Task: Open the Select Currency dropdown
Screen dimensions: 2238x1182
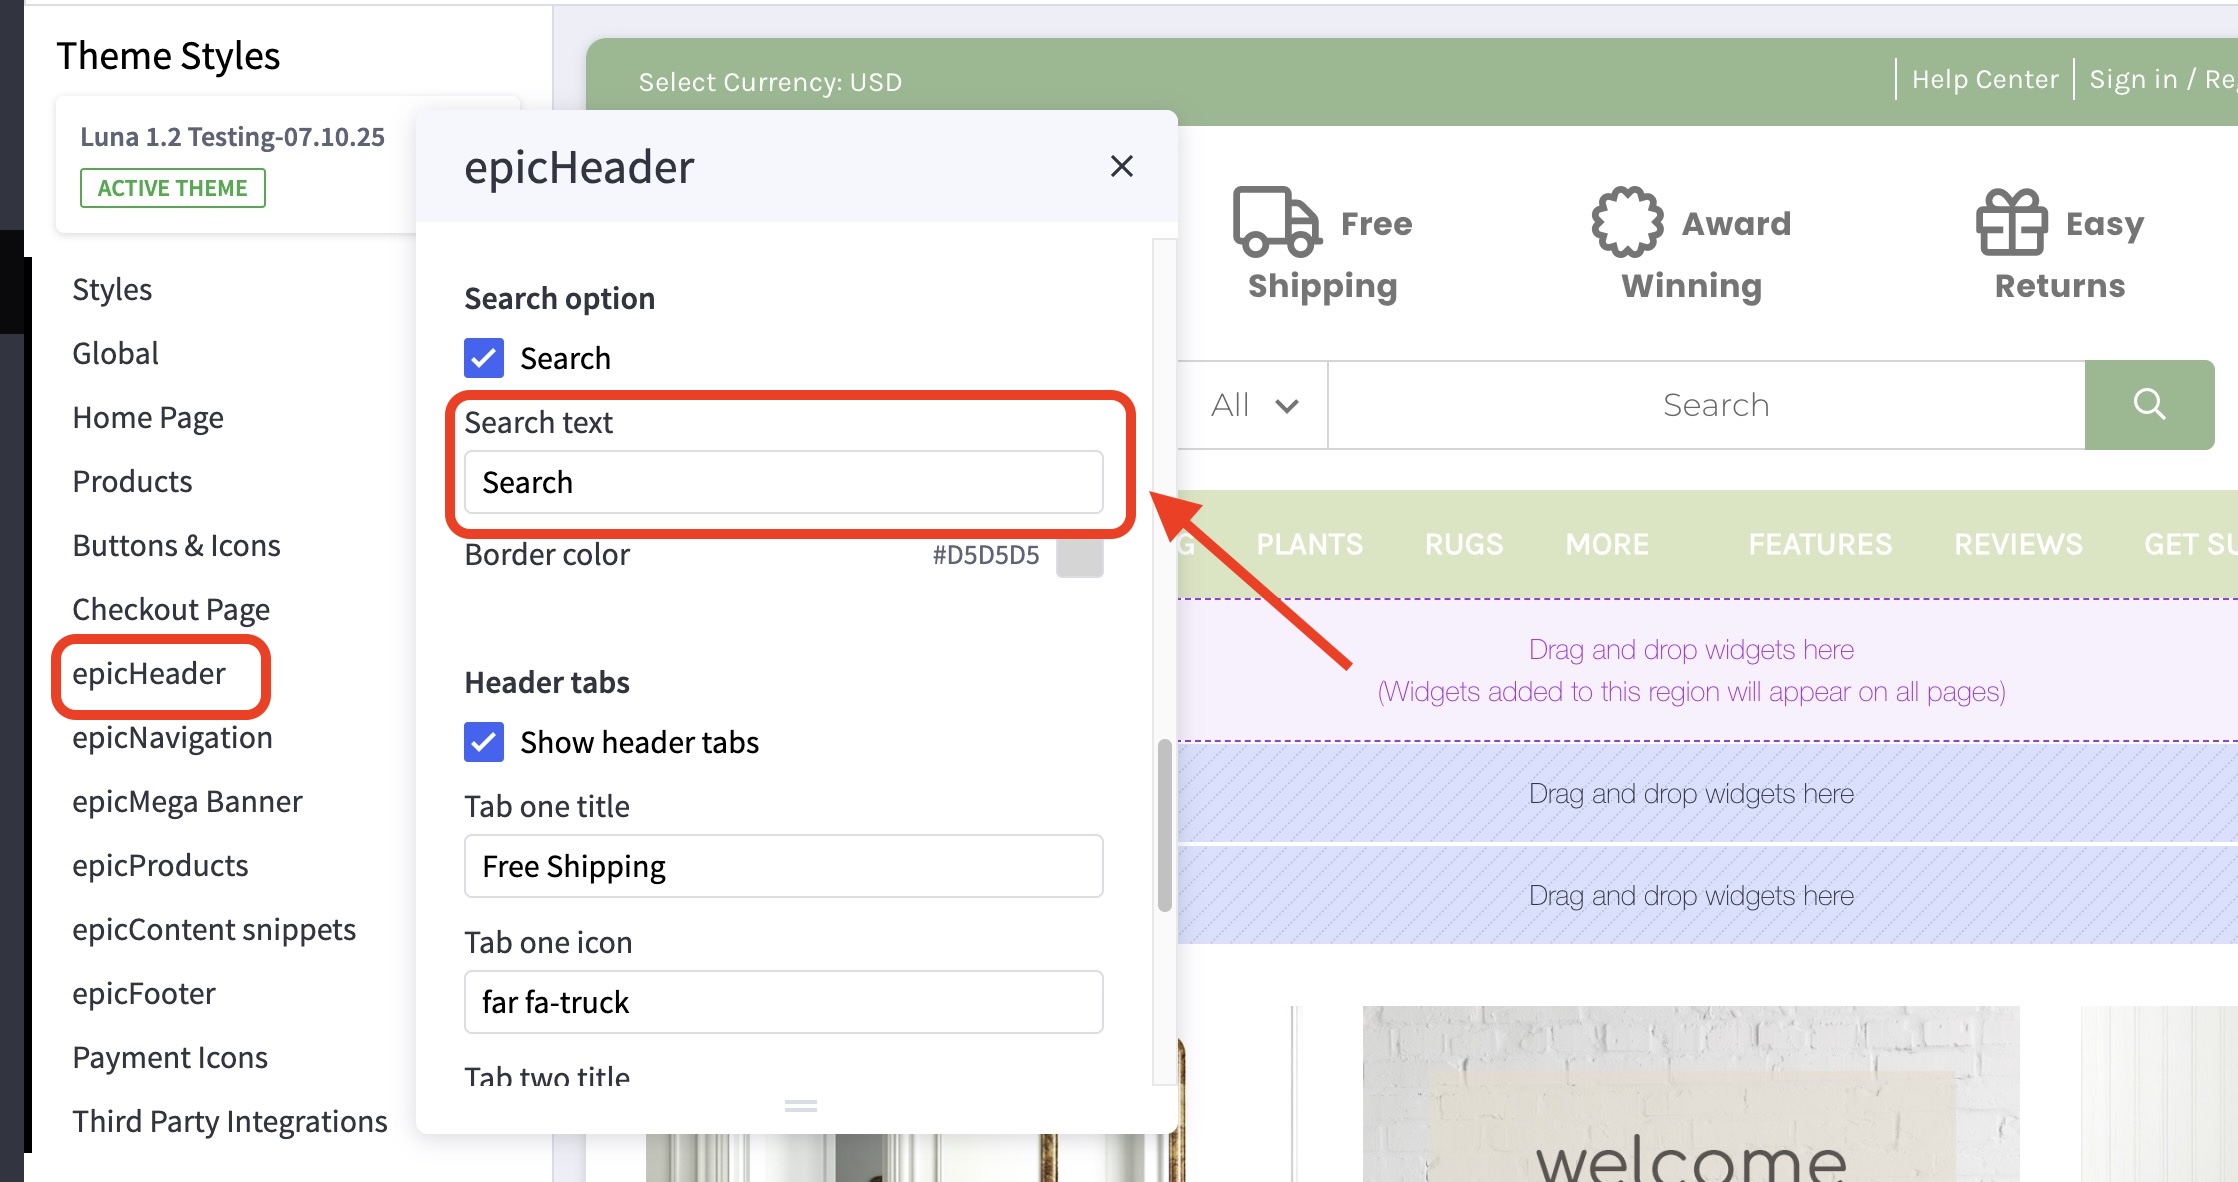Action: tap(770, 81)
